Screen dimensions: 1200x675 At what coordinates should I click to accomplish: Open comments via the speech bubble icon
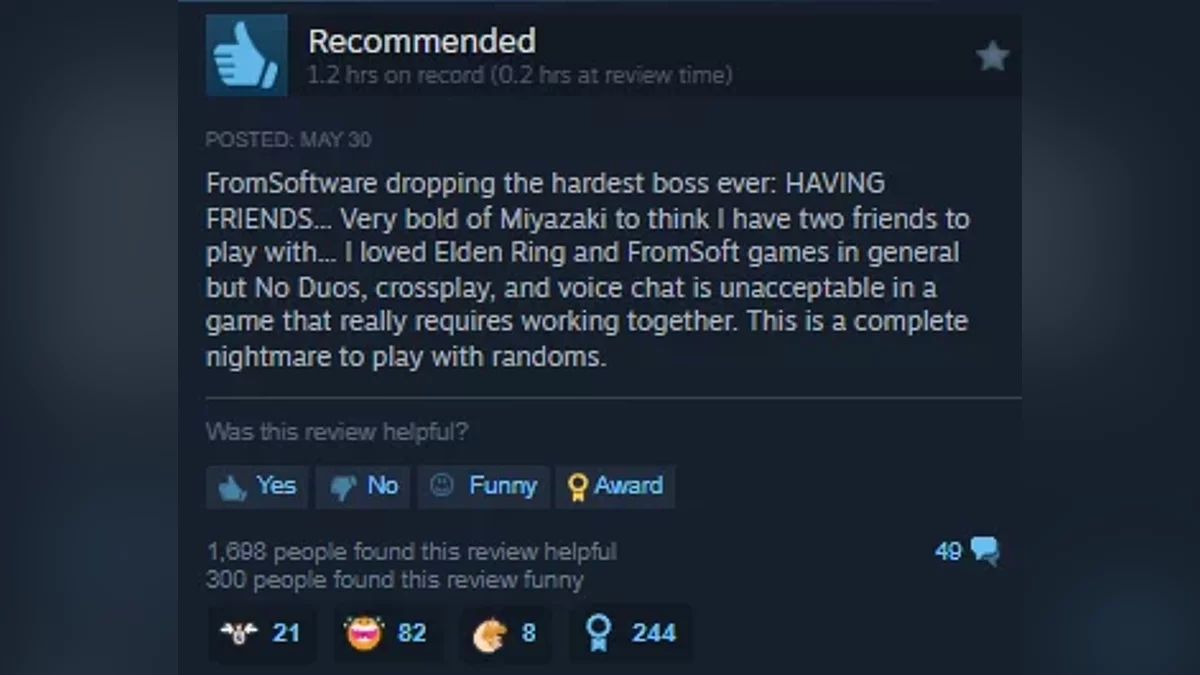click(984, 551)
